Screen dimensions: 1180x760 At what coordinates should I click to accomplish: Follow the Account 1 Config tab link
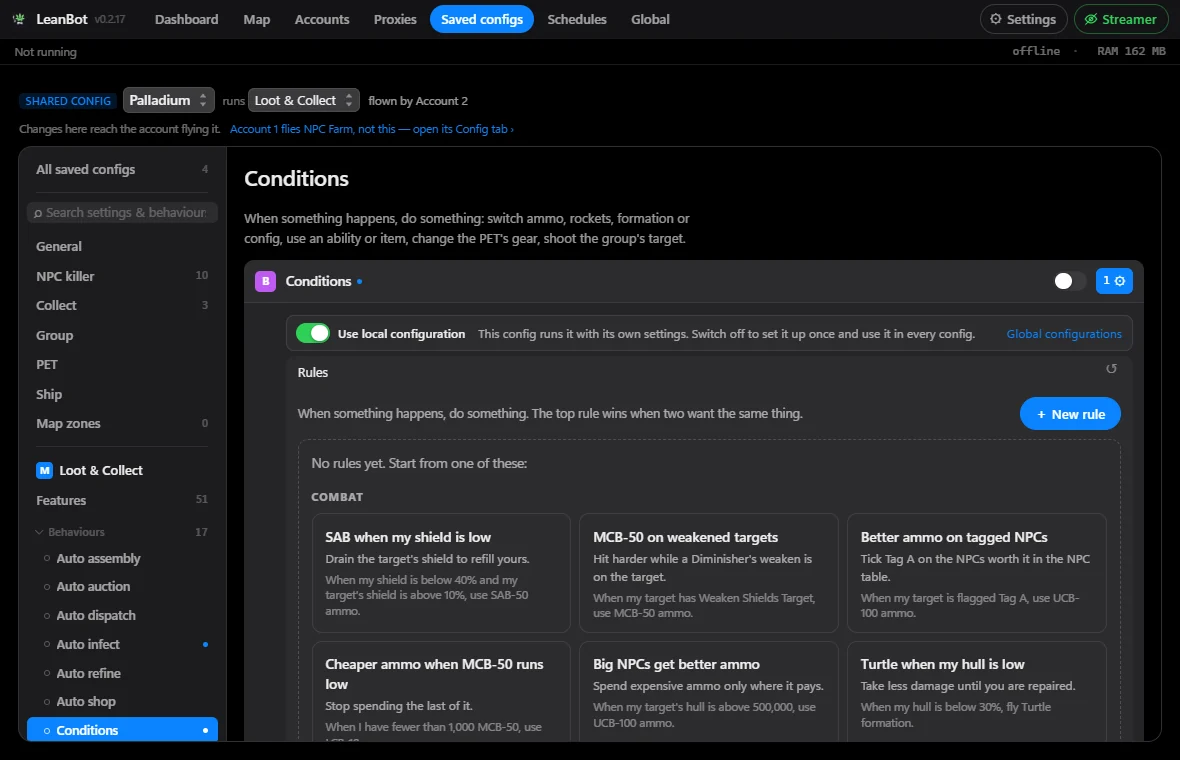(372, 129)
